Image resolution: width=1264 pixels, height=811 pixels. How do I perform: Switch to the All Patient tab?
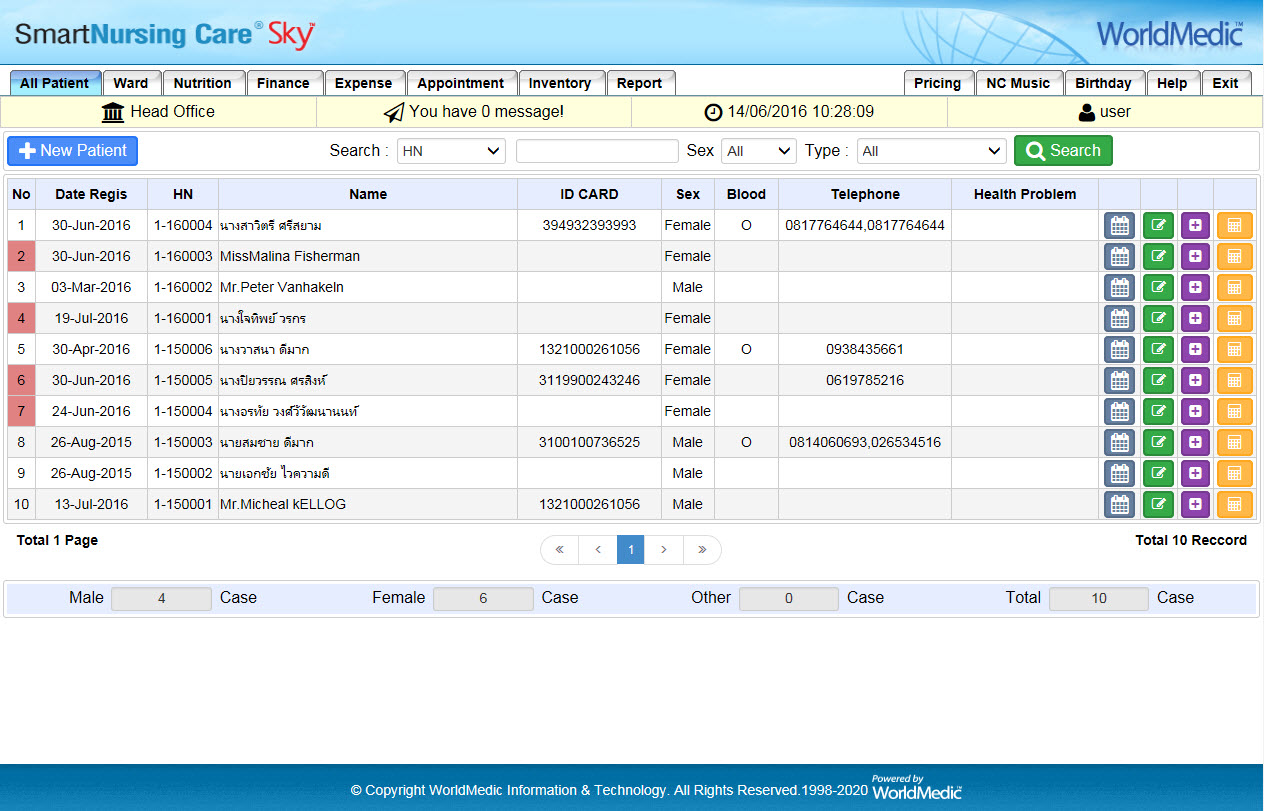(x=55, y=83)
